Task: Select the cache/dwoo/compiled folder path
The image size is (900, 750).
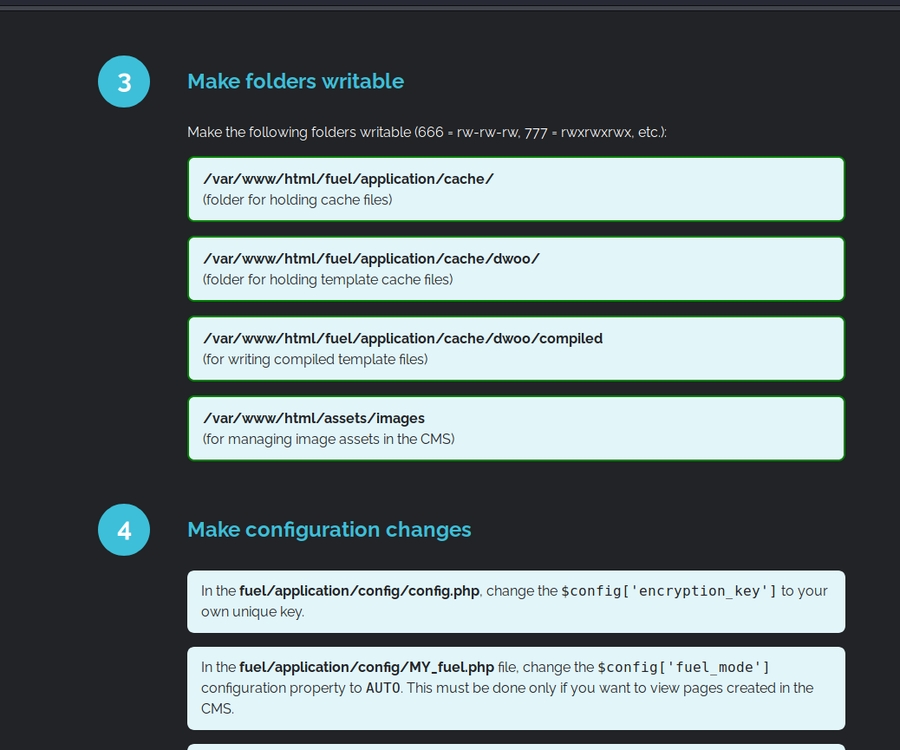Action: tap(402, 338)
